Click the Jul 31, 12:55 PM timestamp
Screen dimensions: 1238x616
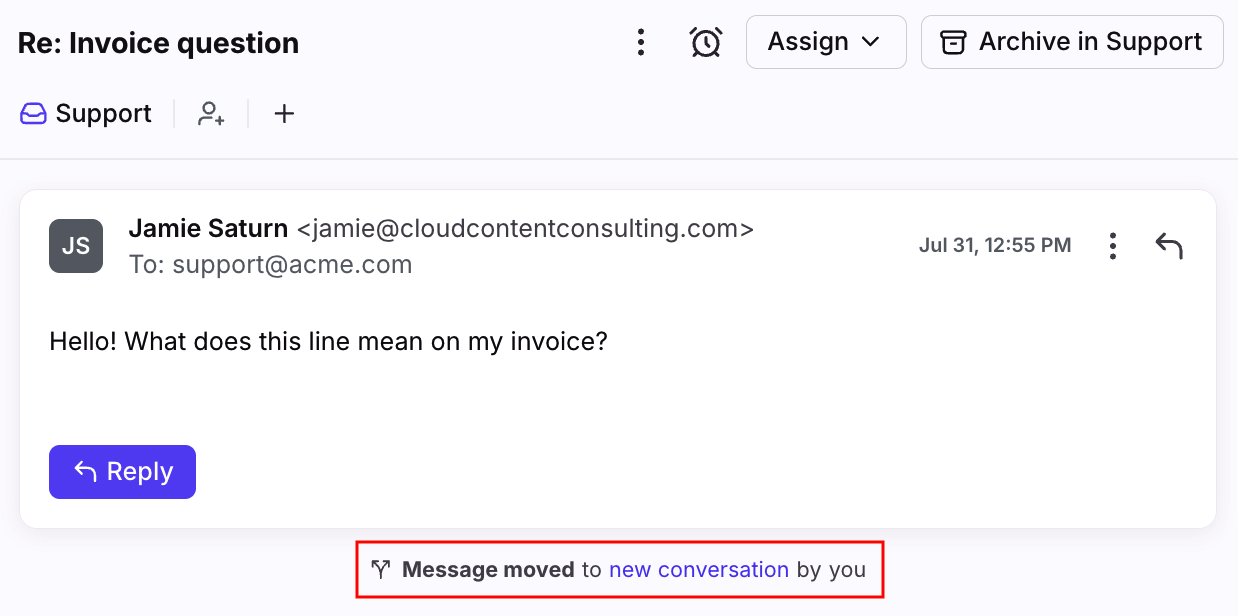[x=995, y=245]
